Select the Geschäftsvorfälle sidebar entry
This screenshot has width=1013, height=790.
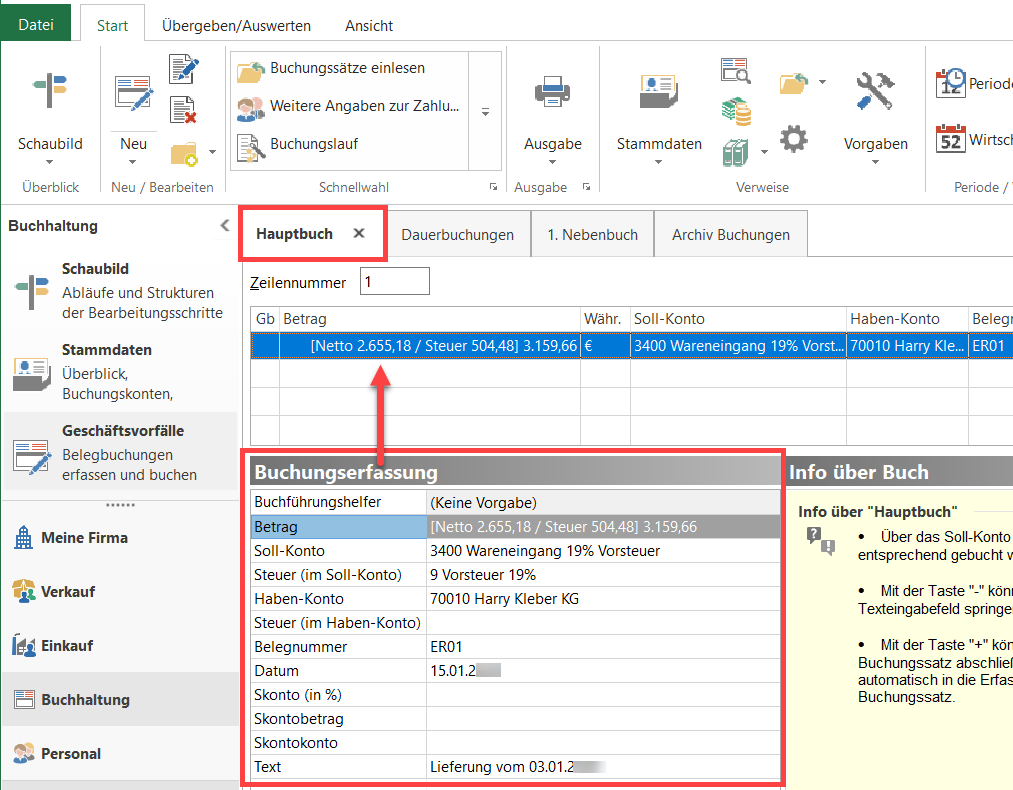[120, 453]
